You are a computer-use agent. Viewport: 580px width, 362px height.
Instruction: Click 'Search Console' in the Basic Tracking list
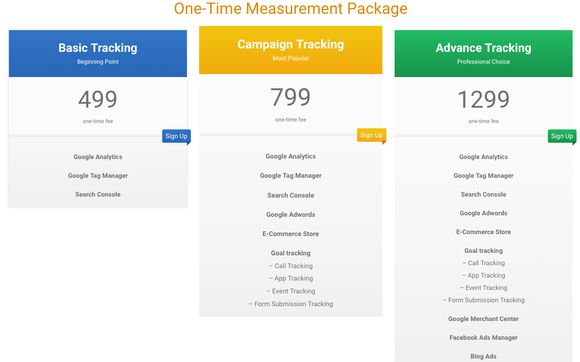[98, 194]
